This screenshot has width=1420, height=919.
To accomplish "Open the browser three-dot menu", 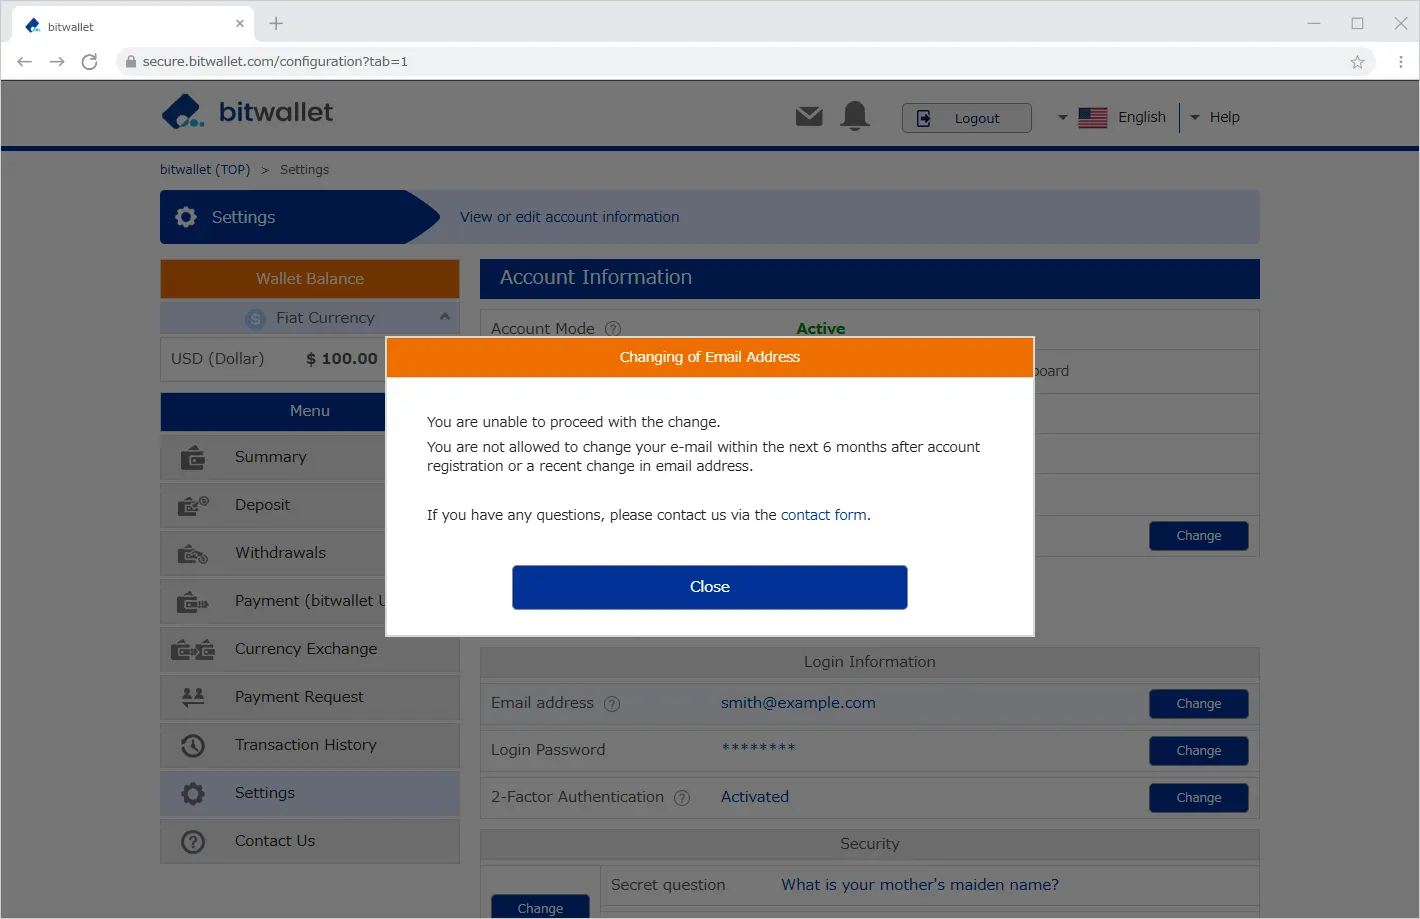I will [x=1400, y=62].
